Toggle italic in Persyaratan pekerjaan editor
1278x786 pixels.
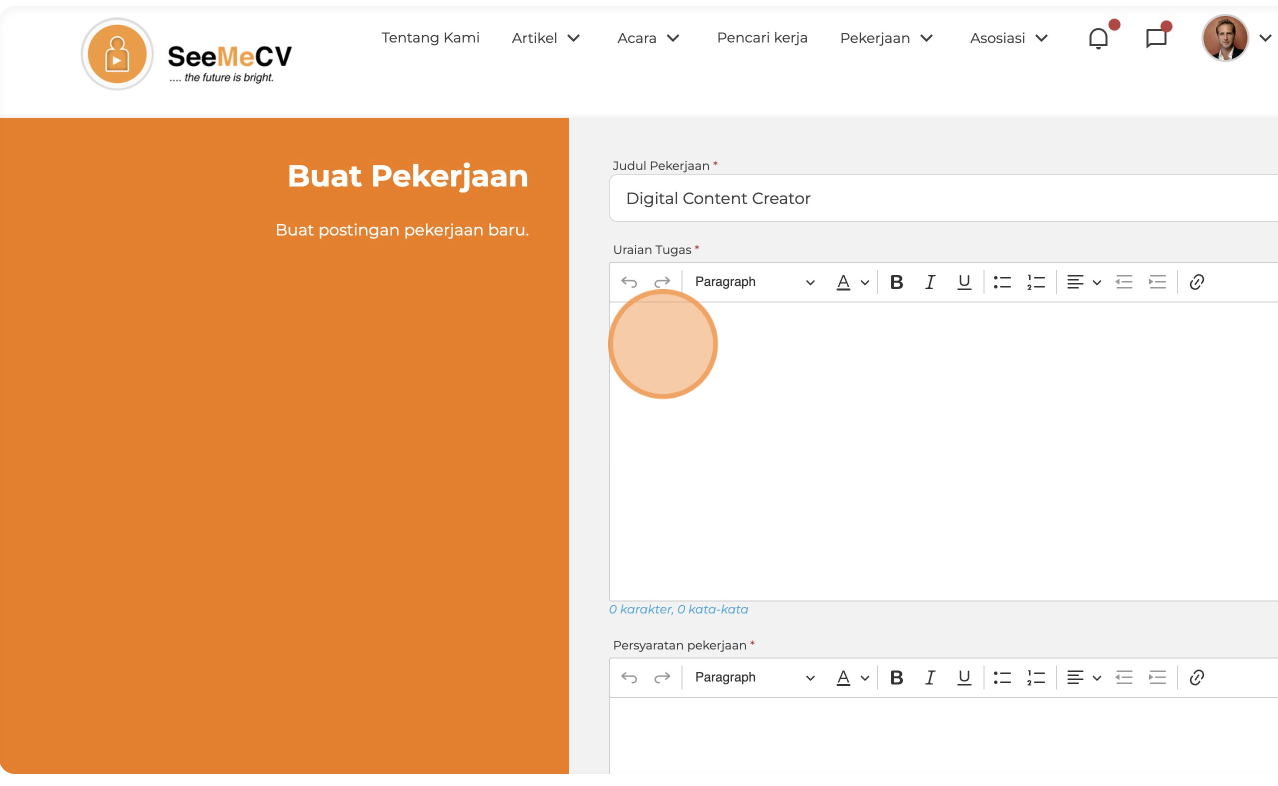[930, 678]
